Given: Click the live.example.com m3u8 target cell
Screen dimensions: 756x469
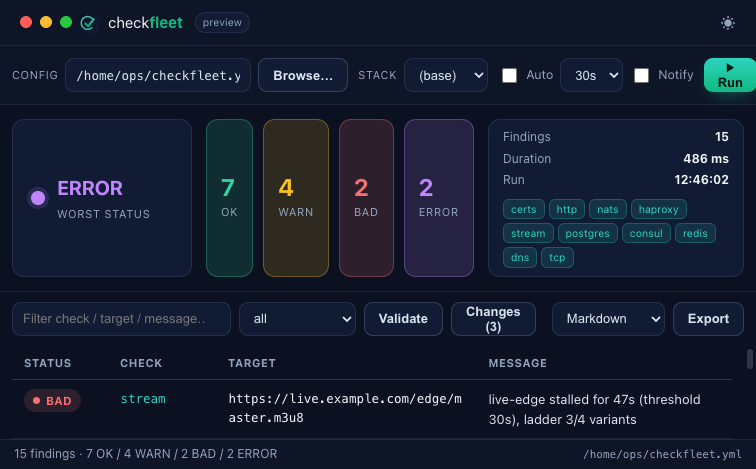Looking at the screenshot, I should pos(345,408).
